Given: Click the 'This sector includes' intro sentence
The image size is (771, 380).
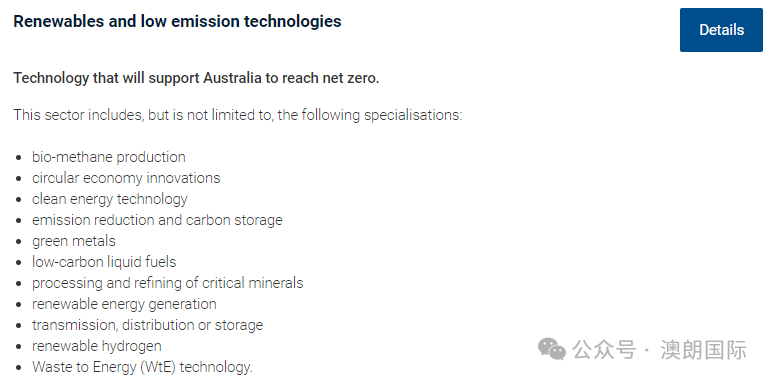Looking at the screenshot, I should [237, 116].
